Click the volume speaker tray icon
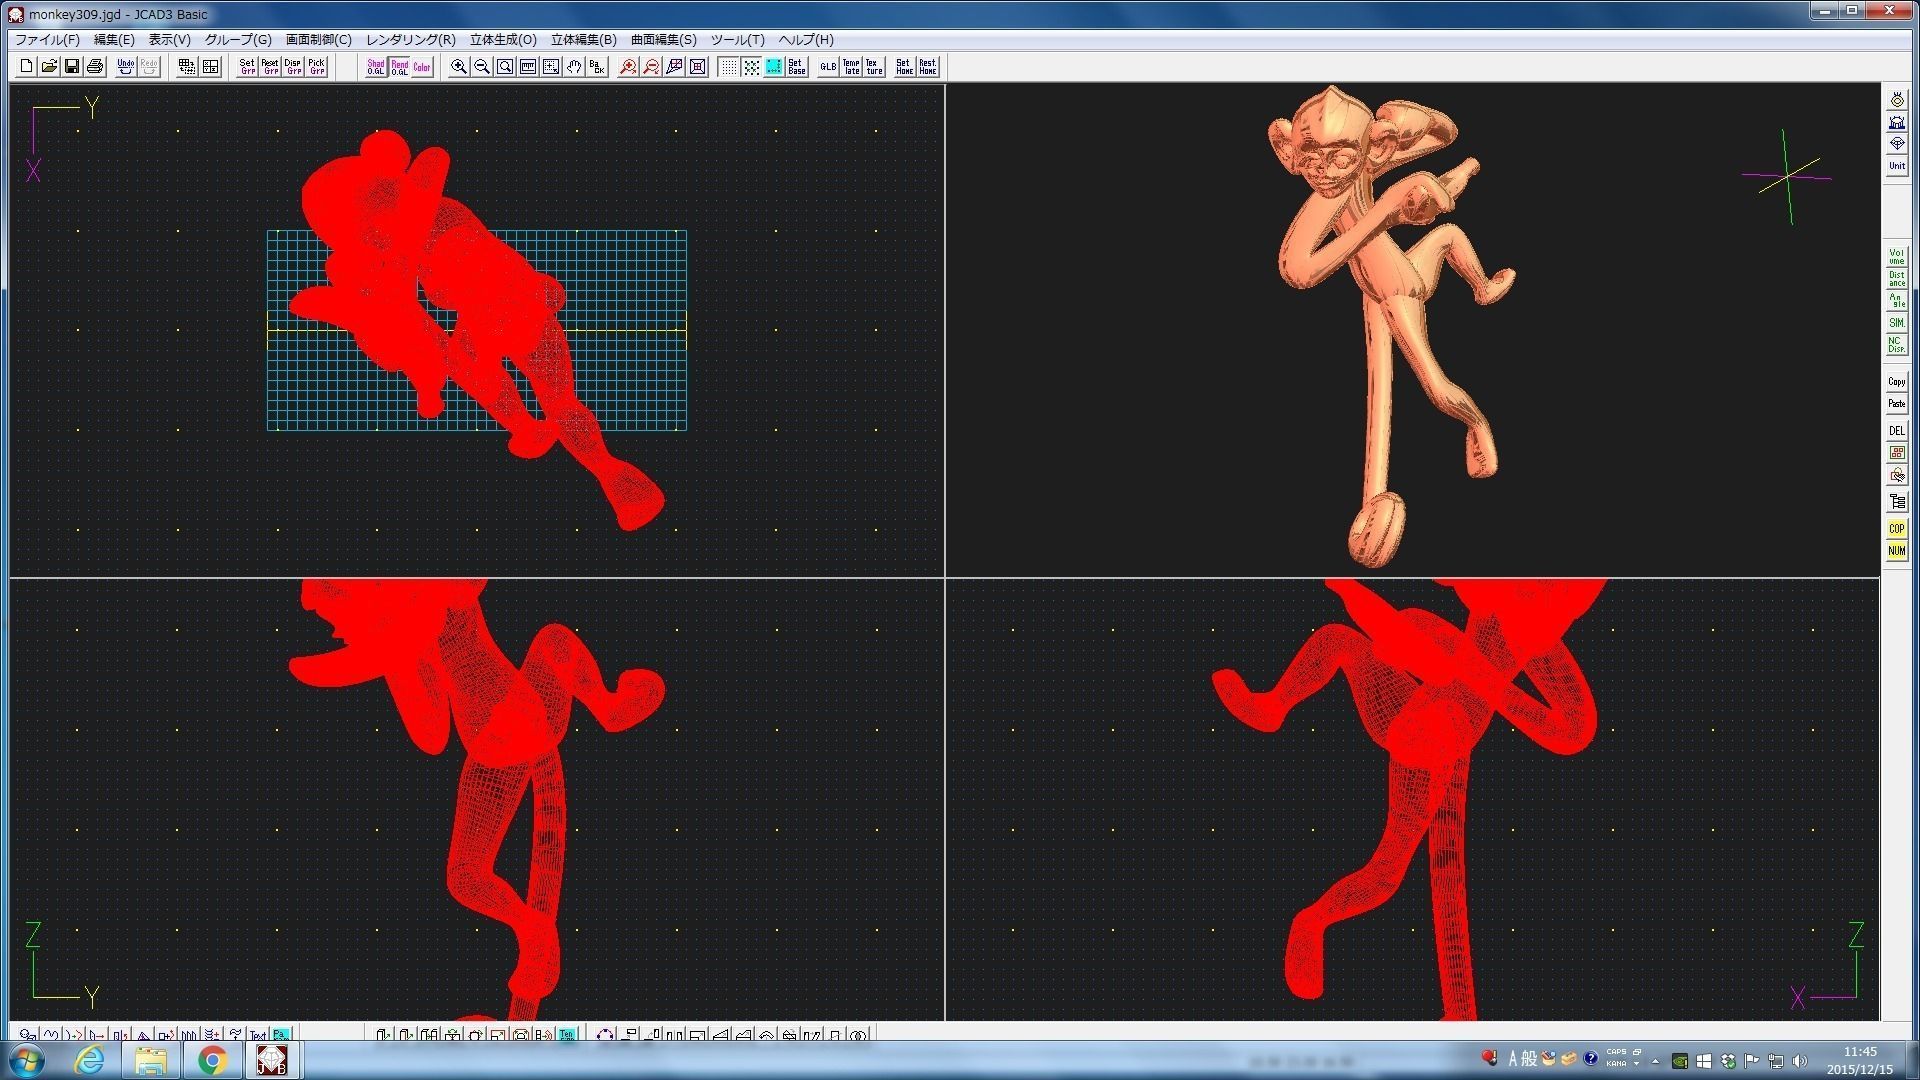1920x1080 pixels. point(1800,1061)
